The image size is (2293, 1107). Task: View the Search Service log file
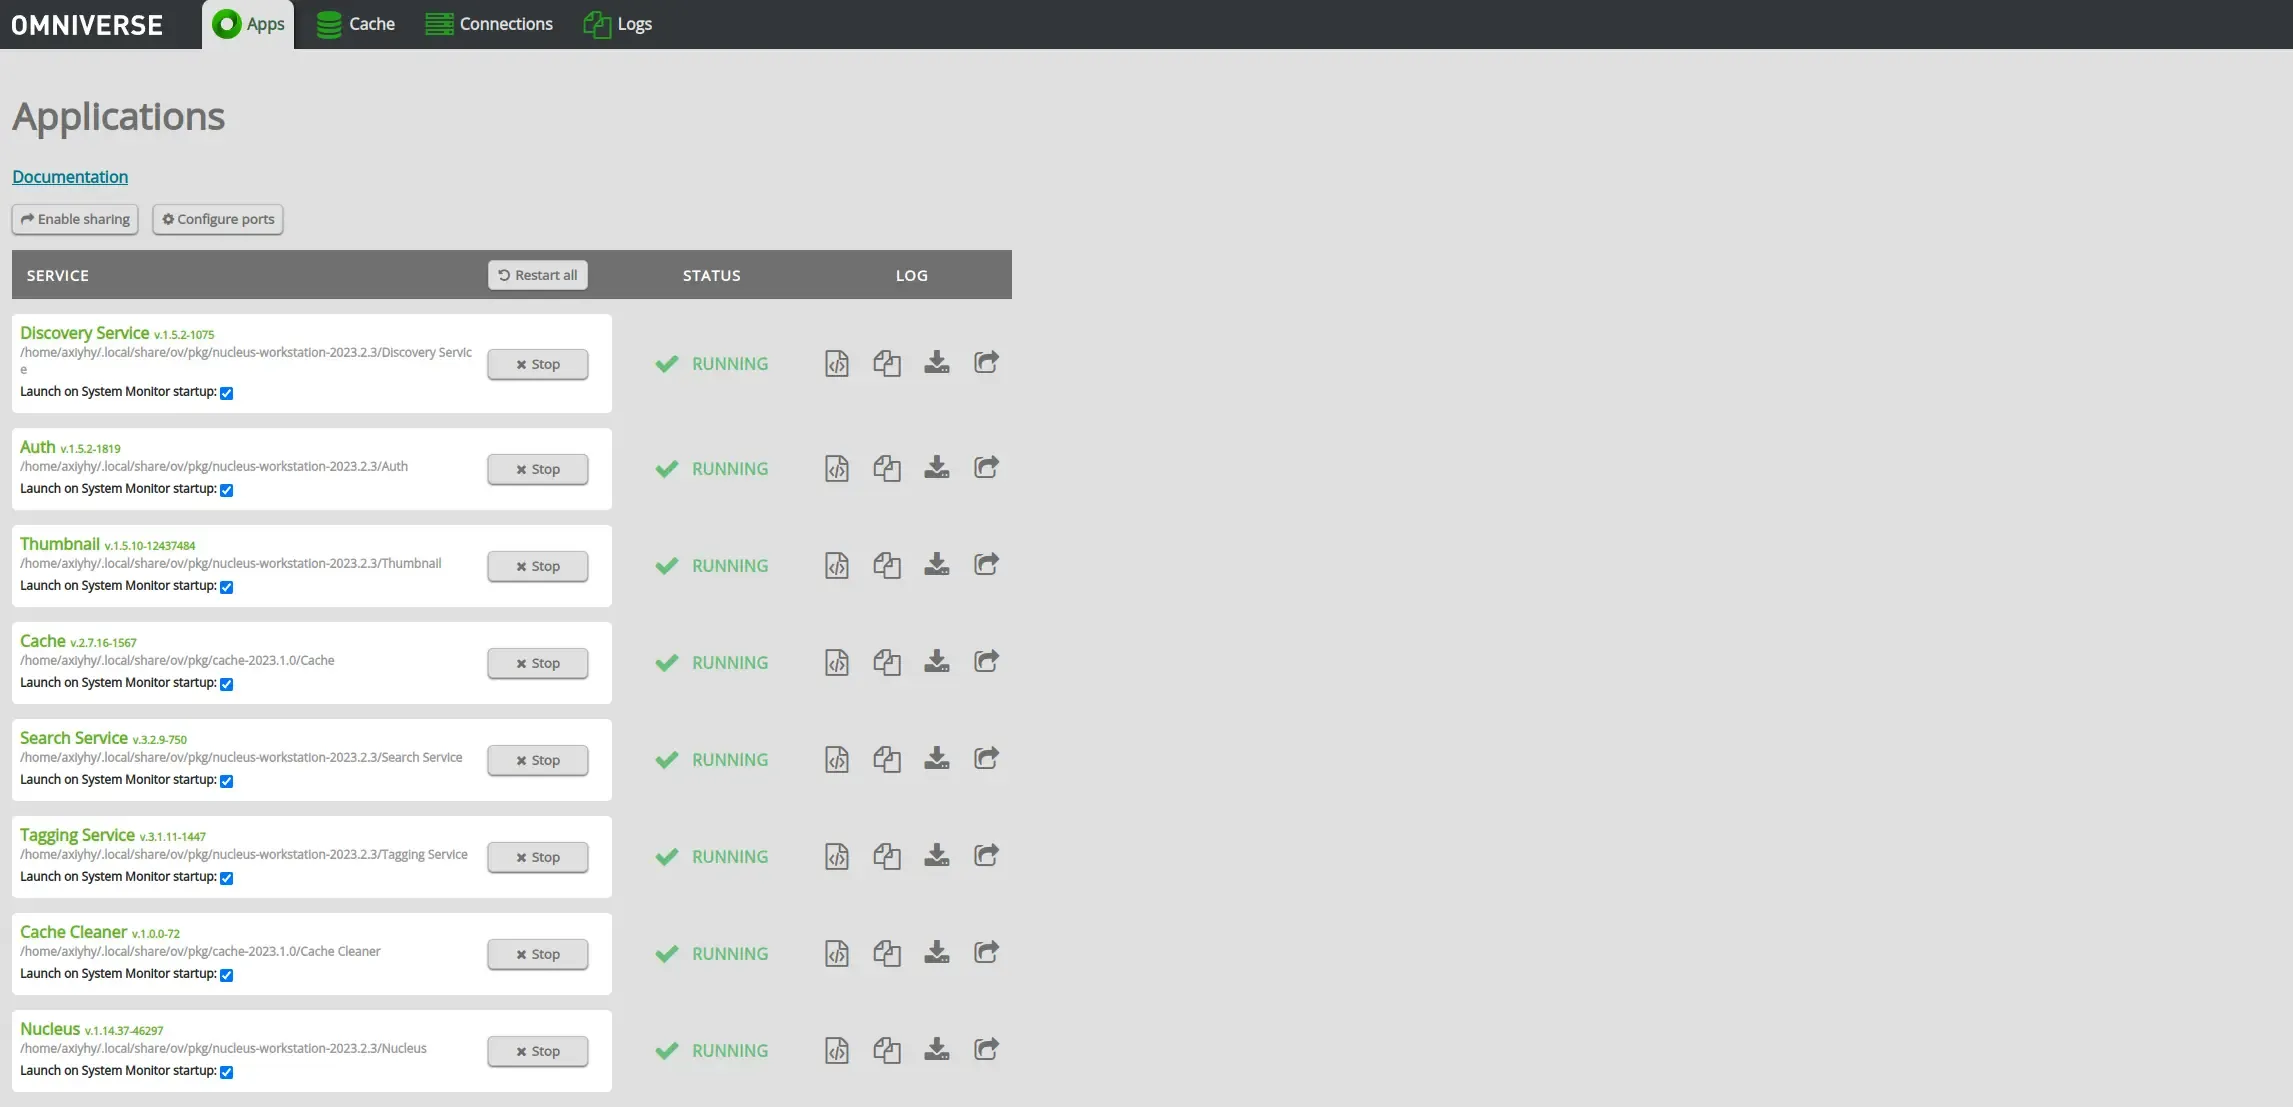coord(837,759)
